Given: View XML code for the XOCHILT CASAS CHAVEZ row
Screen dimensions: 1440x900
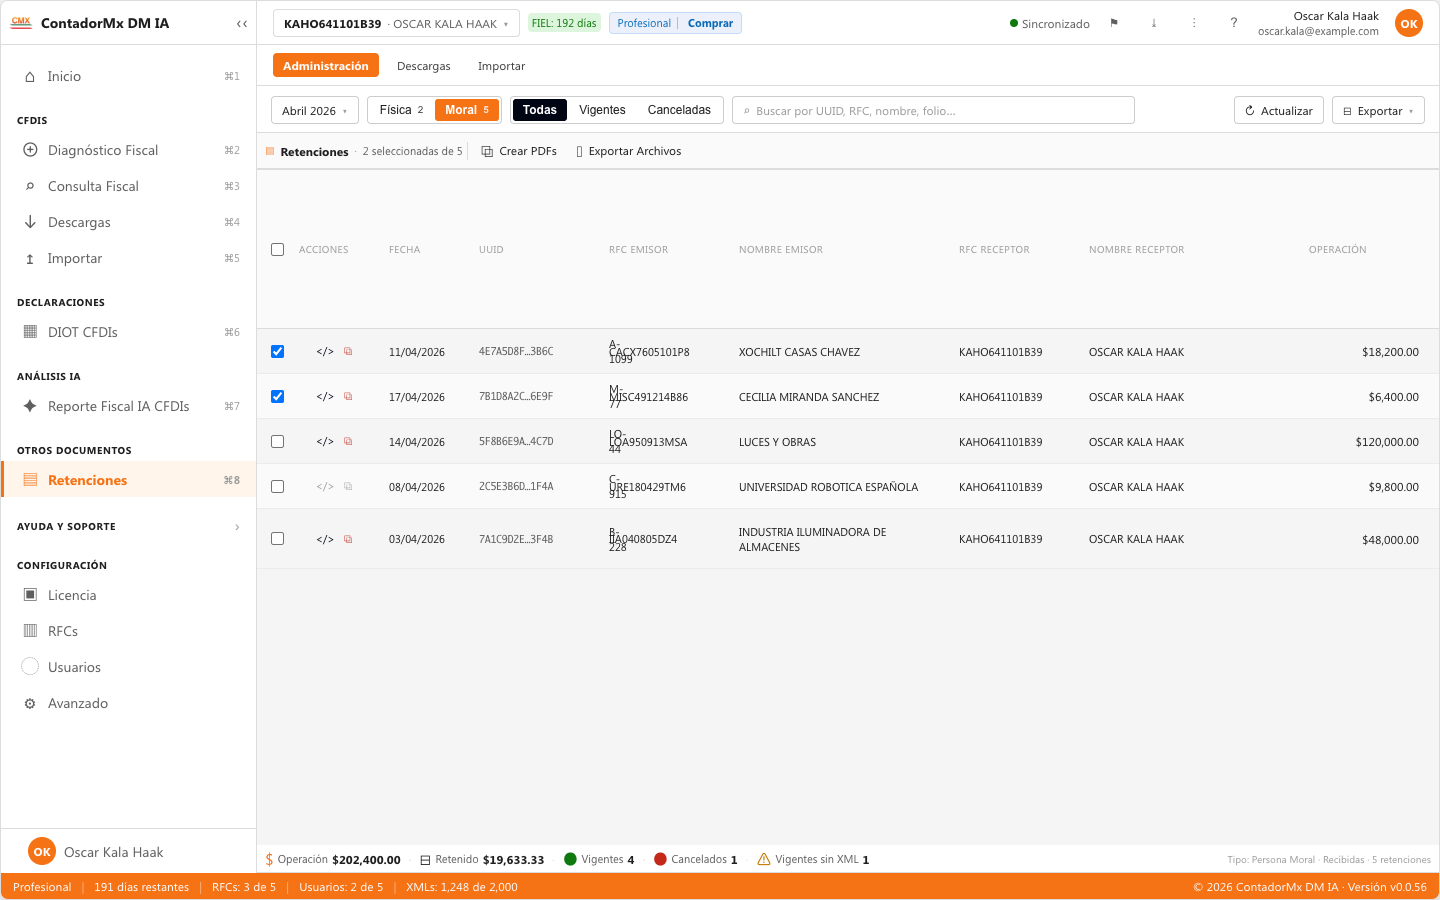Looking at the screenshot, I should [325, 352].
